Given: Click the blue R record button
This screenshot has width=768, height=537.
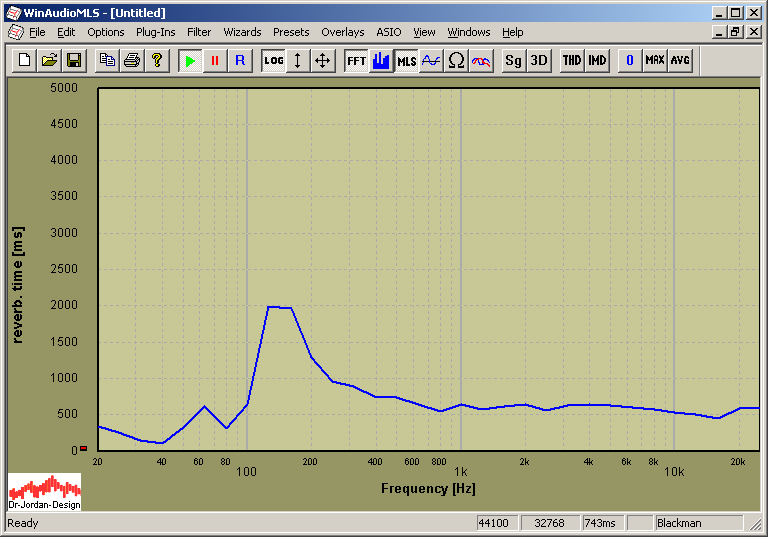Looking at the screenshot, I should [x=239, y=61].
